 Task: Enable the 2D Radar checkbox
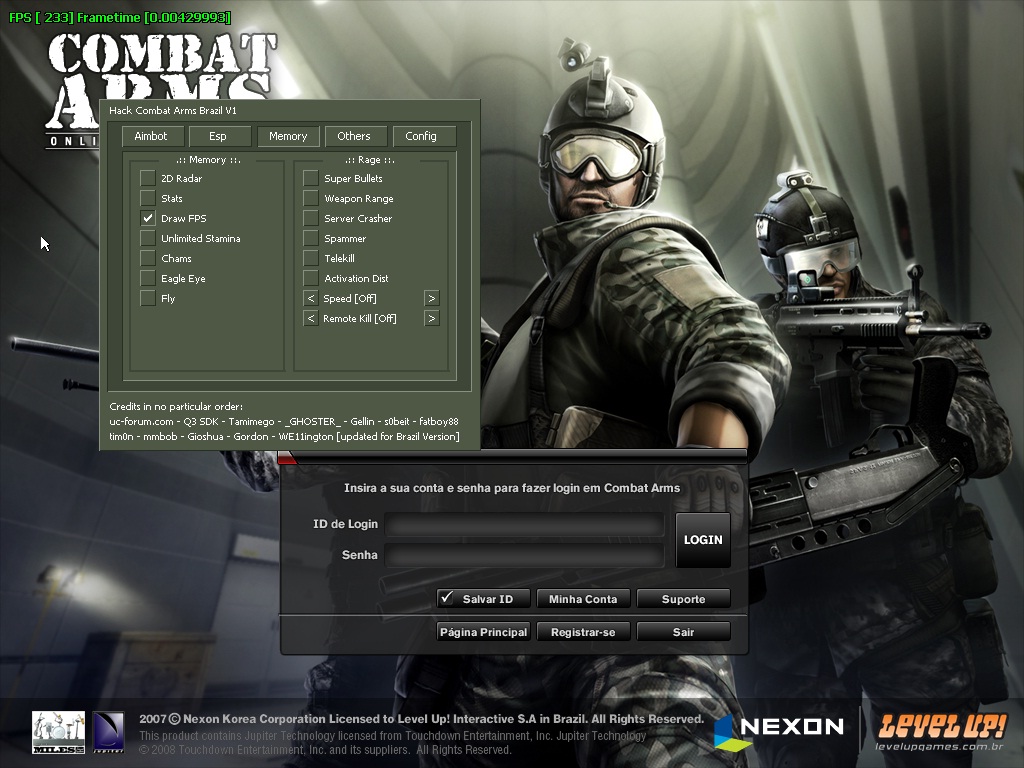148,178
